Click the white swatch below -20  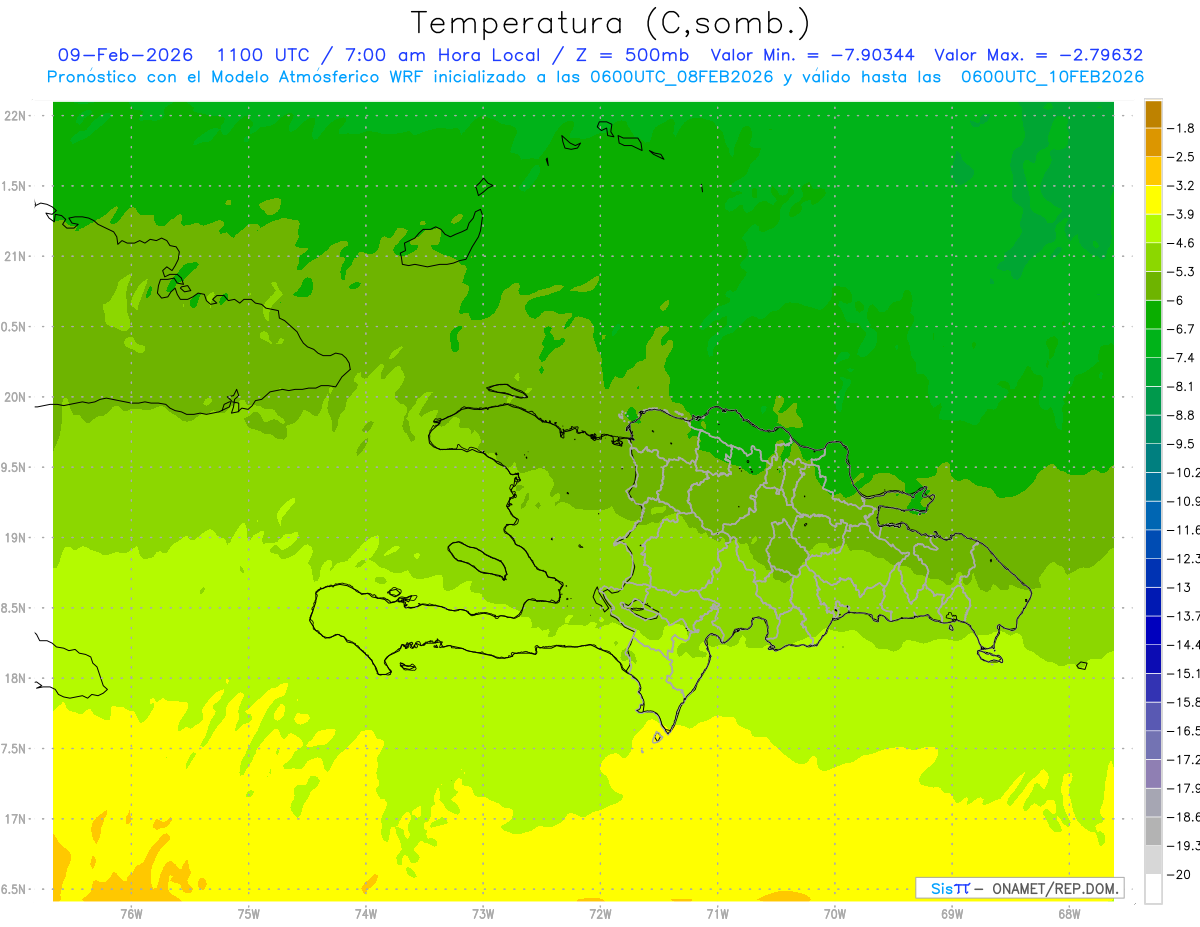coord(1153,889)
